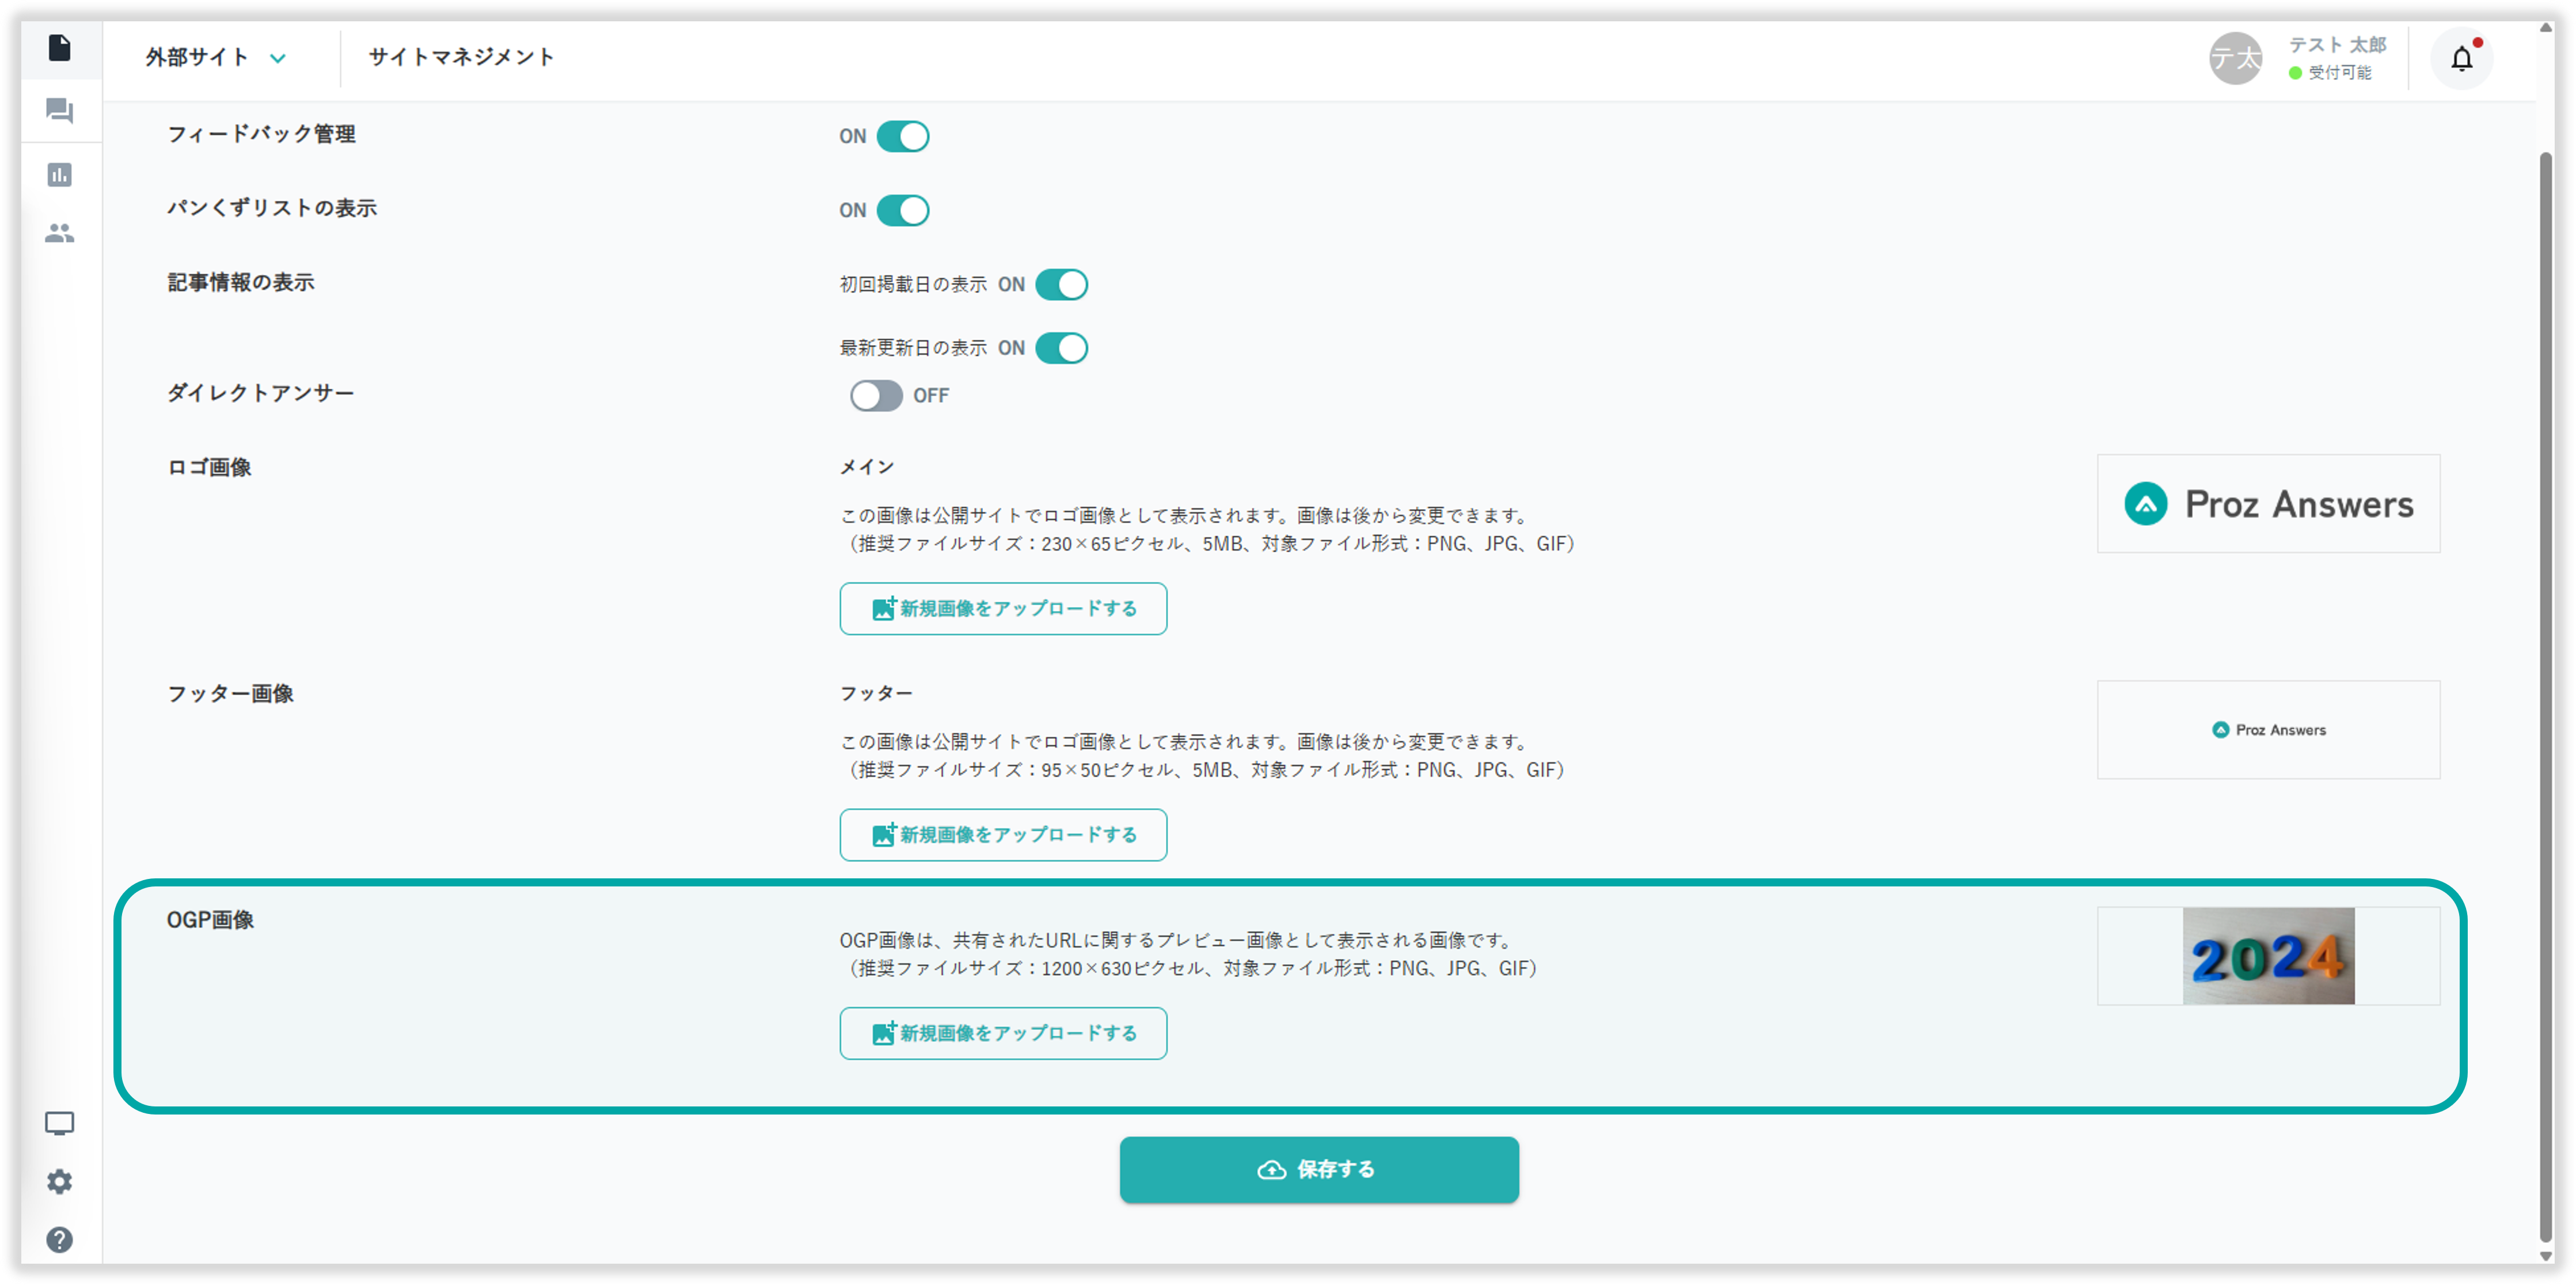Open the notification bell
Image resolution: width=2576 pixels, height=1285 pixels.
[2461, 58]
